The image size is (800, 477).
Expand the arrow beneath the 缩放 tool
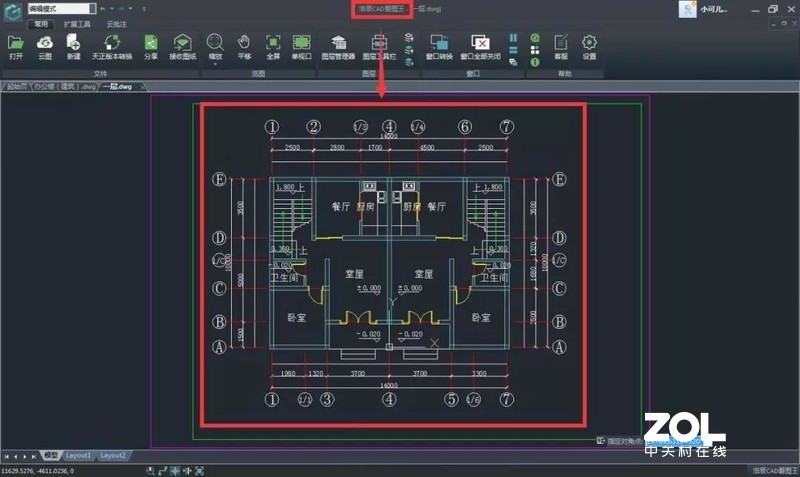click(x=215, y=65)
